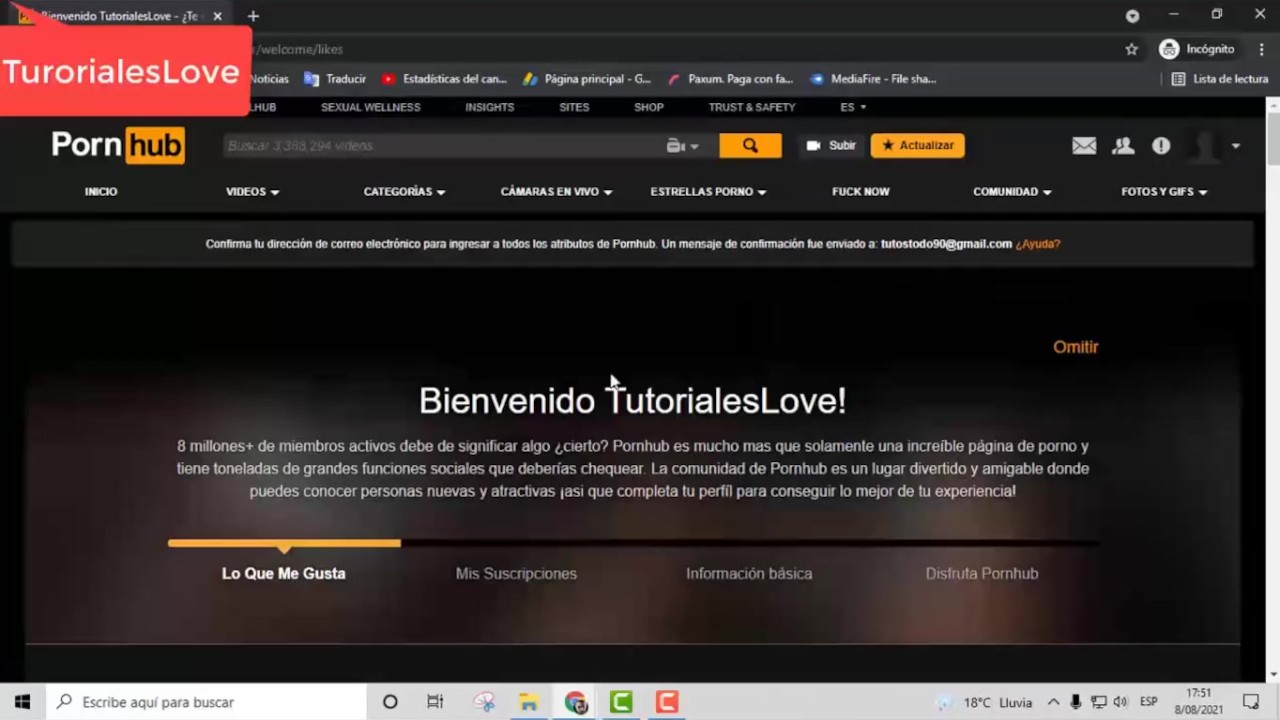Open the messages envelope icon

1084,146
